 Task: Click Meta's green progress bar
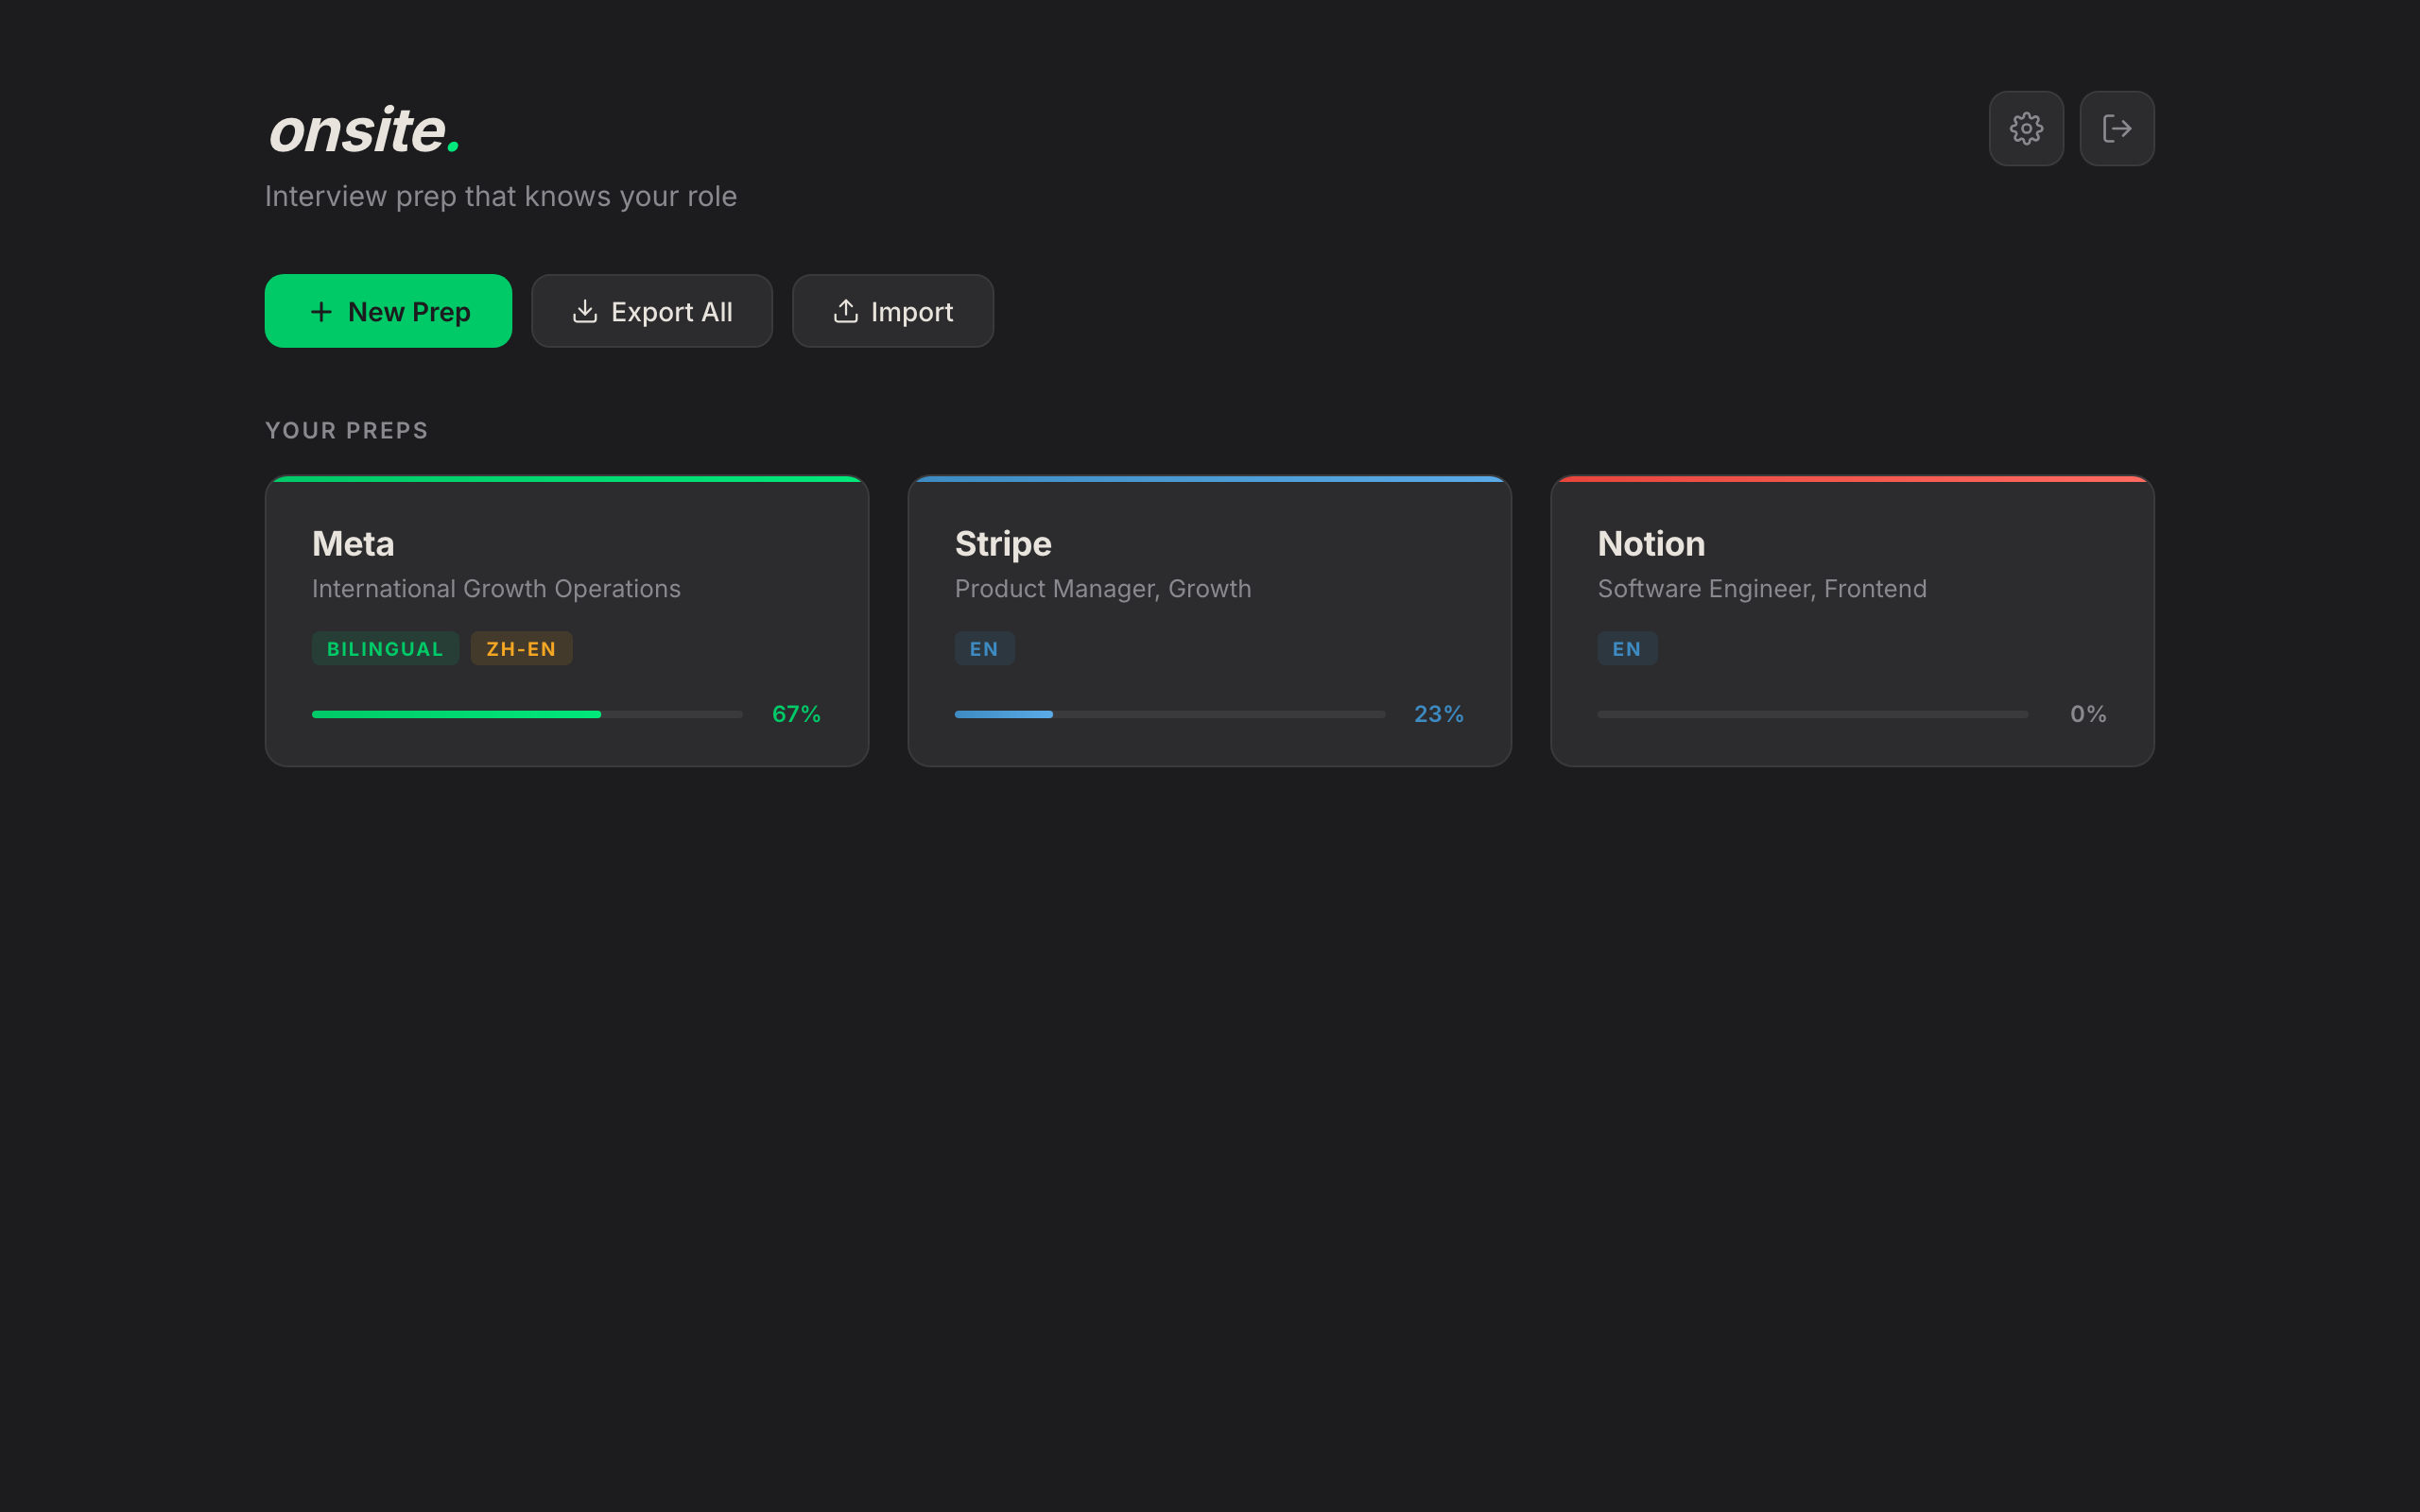tap(527, 714)
